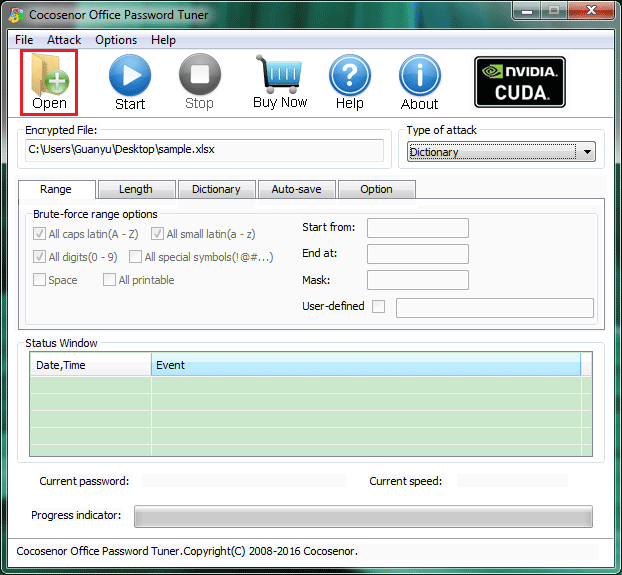This screenshot has height=575, width=622.
Task: Enable the User-defined checkbox
Action: [x=378, y=306]
